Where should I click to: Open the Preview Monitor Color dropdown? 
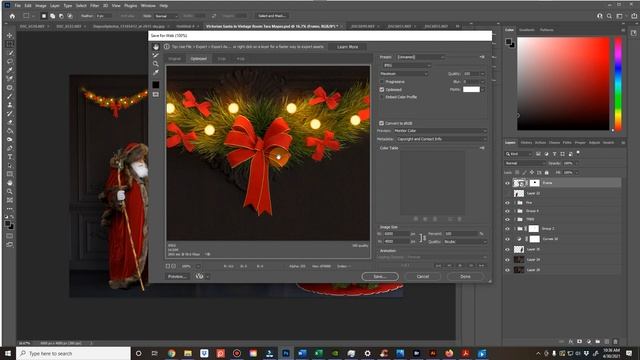click(x=440, y=131)
